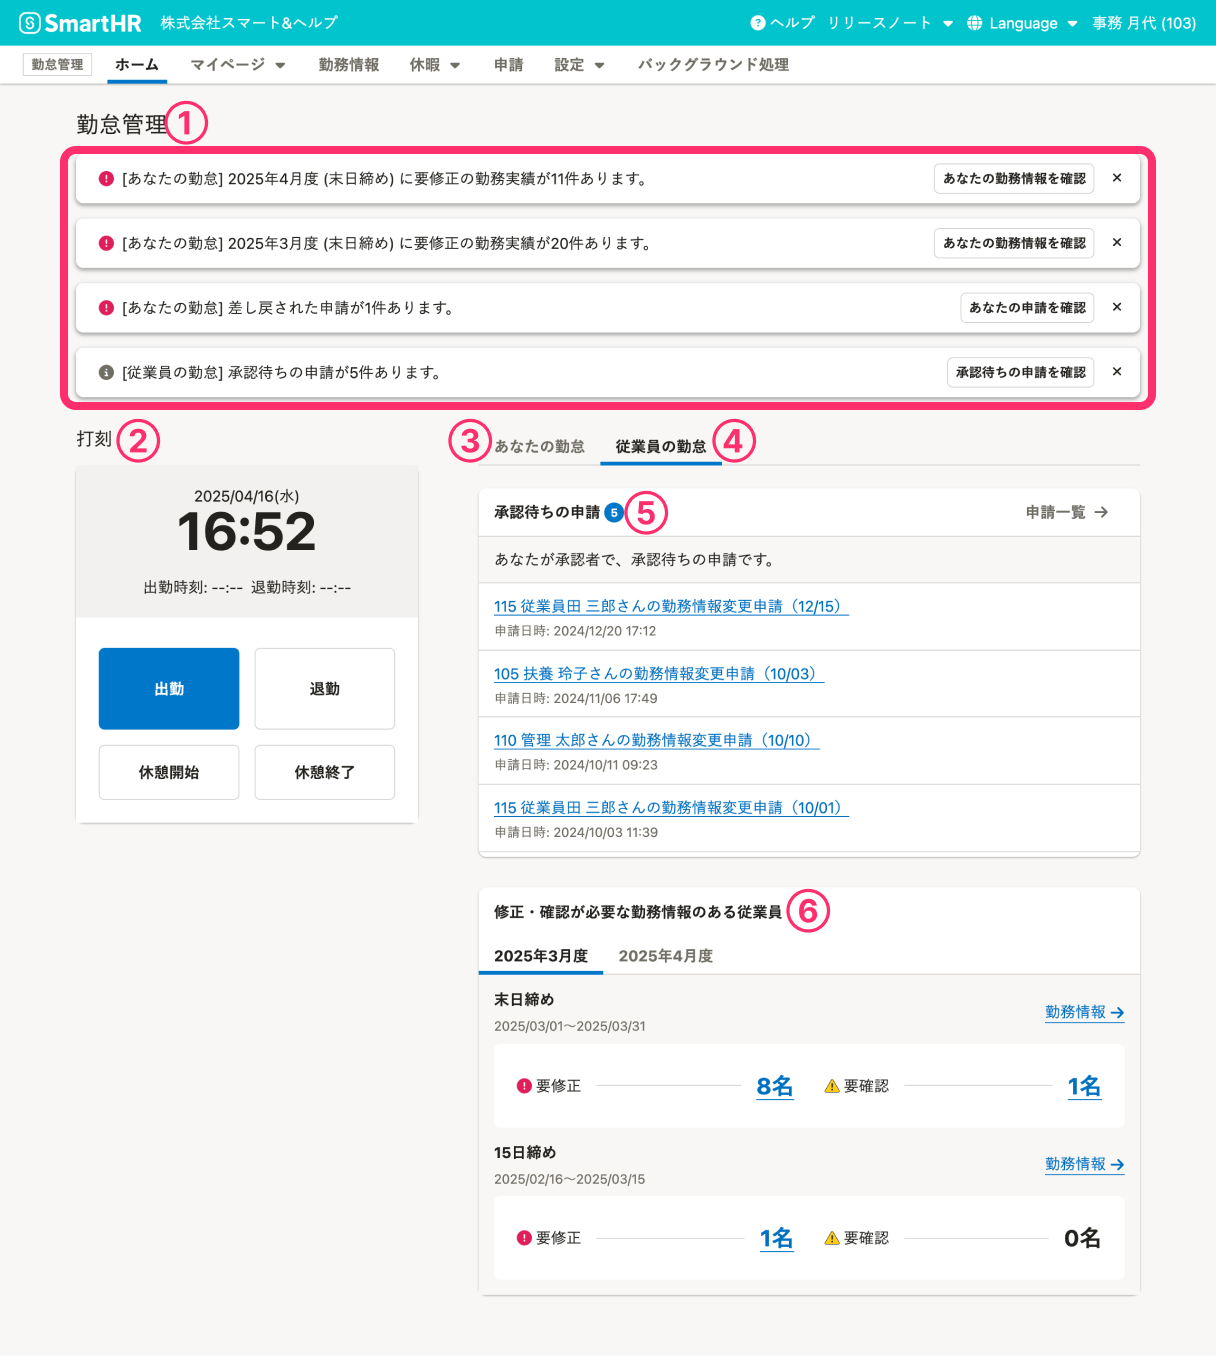1216x1356 pixels.
Task: Select the 2025年4月度 tab
Action: pyautogui.click(x=665, y=956)
